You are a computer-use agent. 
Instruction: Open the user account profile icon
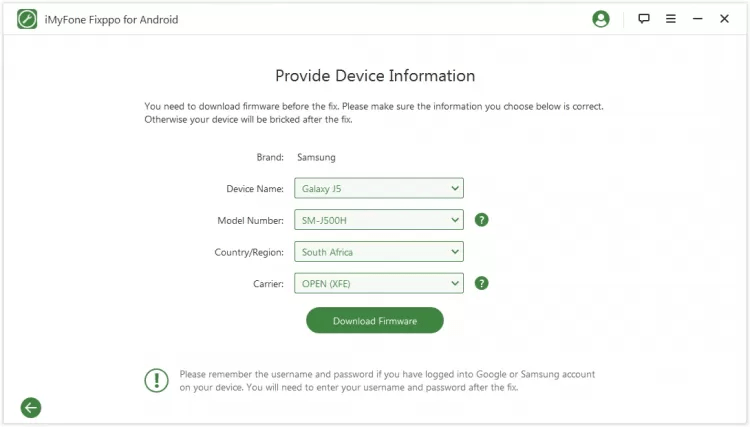point(600,19)
